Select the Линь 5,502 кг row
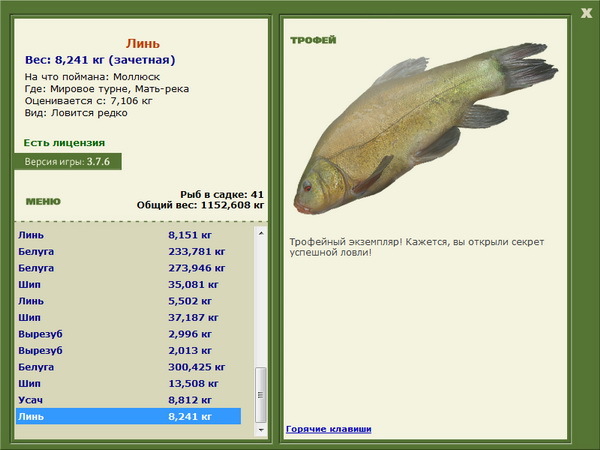The image size is (600, 450). pyautogui.click(x=129, y=301)
